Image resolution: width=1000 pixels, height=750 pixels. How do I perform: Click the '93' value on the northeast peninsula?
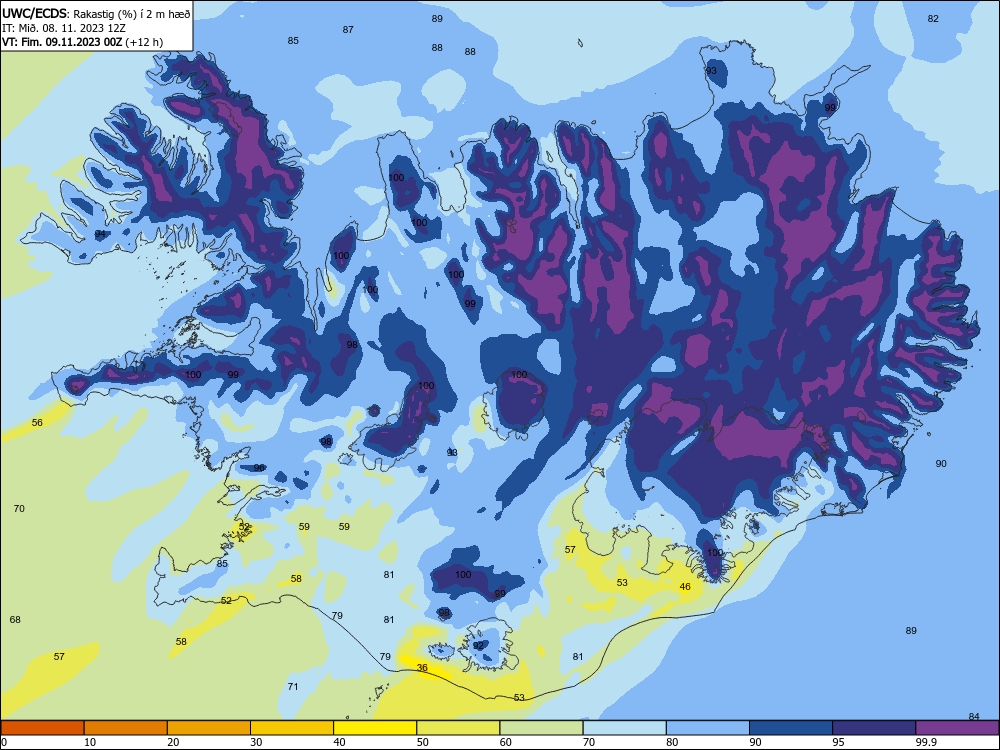pos(711,71)
